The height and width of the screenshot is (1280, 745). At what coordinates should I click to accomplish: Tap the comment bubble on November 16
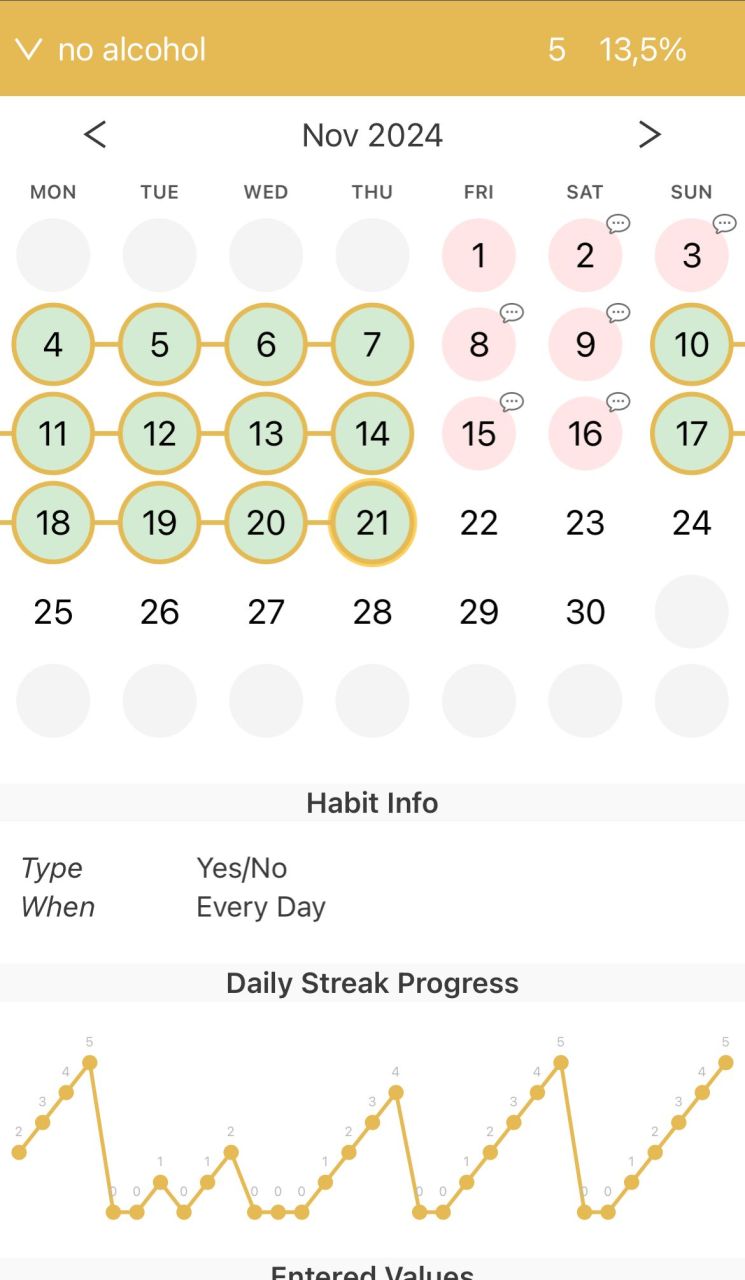(x=618, y=402)
